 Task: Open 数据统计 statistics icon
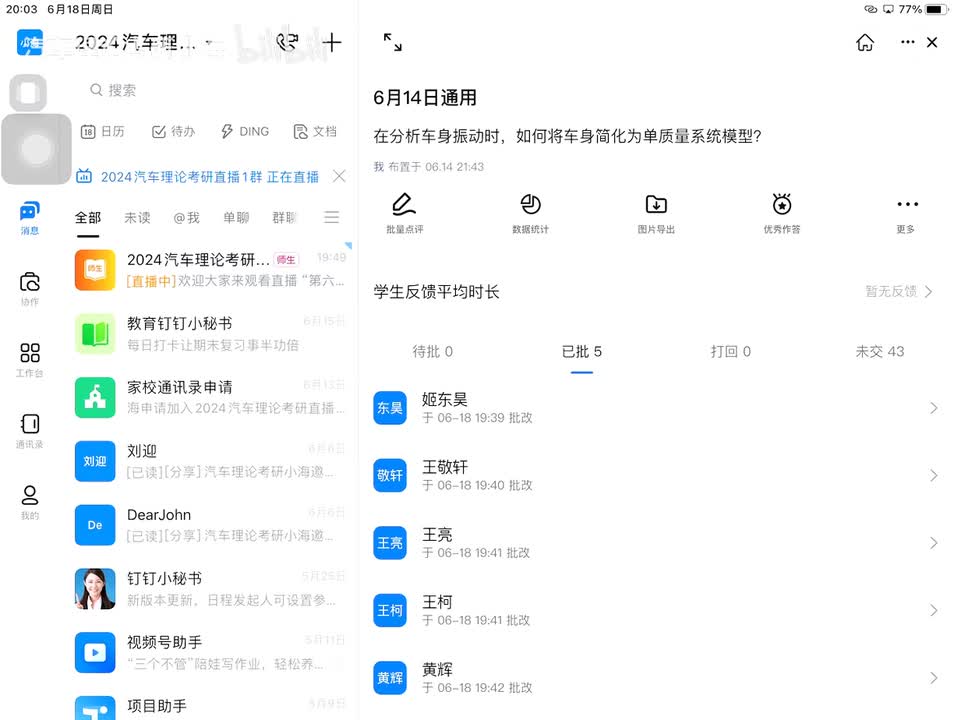tap(531, 213)
